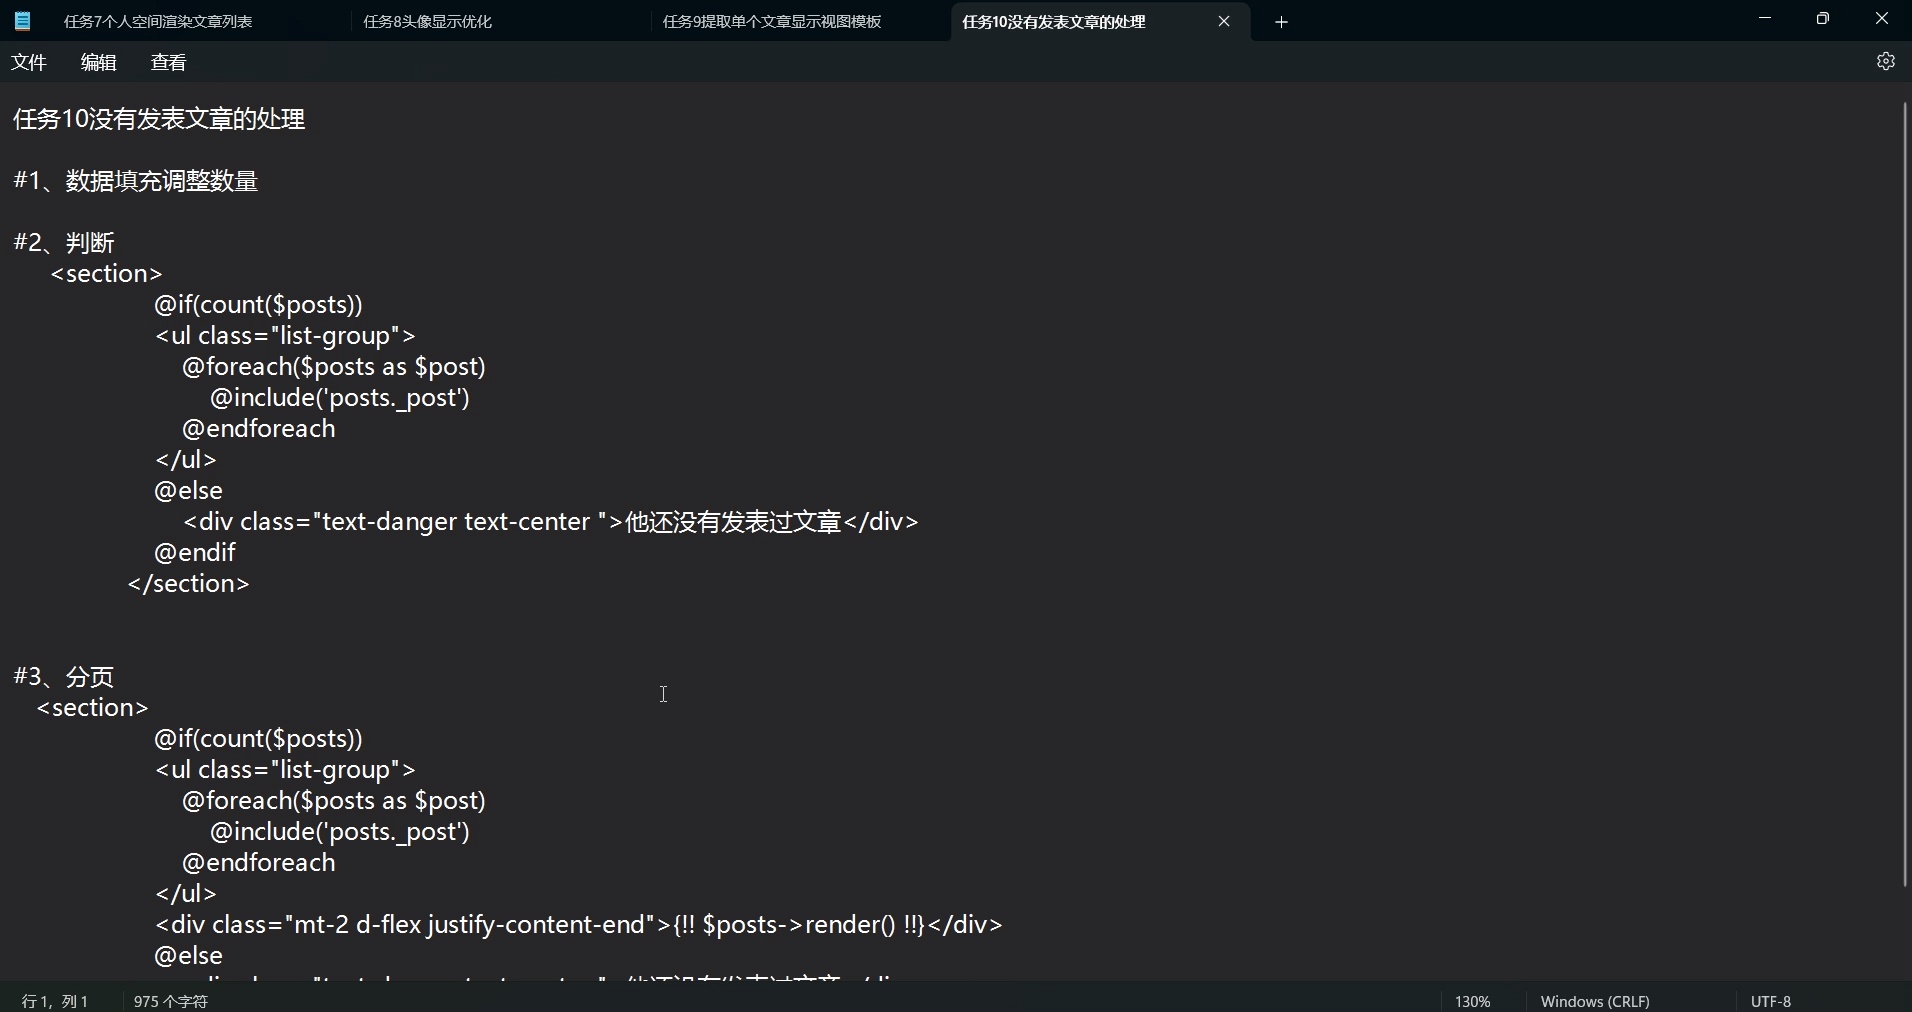The width and height of the screenshot is (1912, 1012).
Task: Select the active 任务10没有发表文章的处理 tab
Action: (1055, 21)
